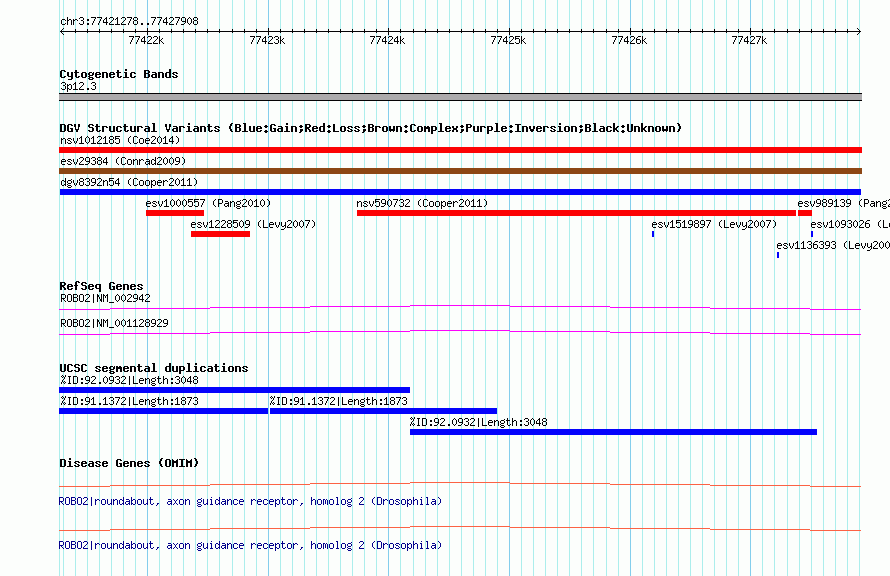Click the dgv8392n54 (Cooper2011) blue gain bar
This screenshot has height=576, width=890.
[460, 192]
